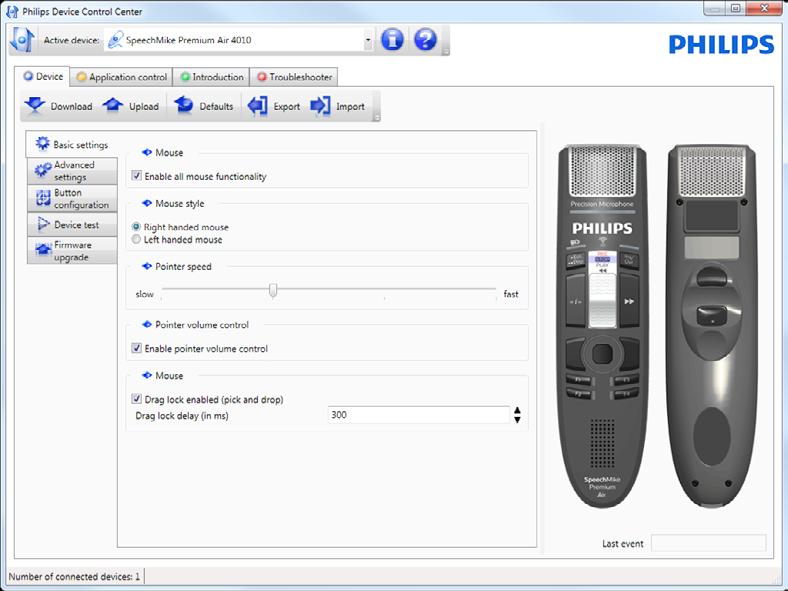The width and height of the screenshot is (788, 591).
Task: Open the Button configuration side tab
Action: click(72, 199)
